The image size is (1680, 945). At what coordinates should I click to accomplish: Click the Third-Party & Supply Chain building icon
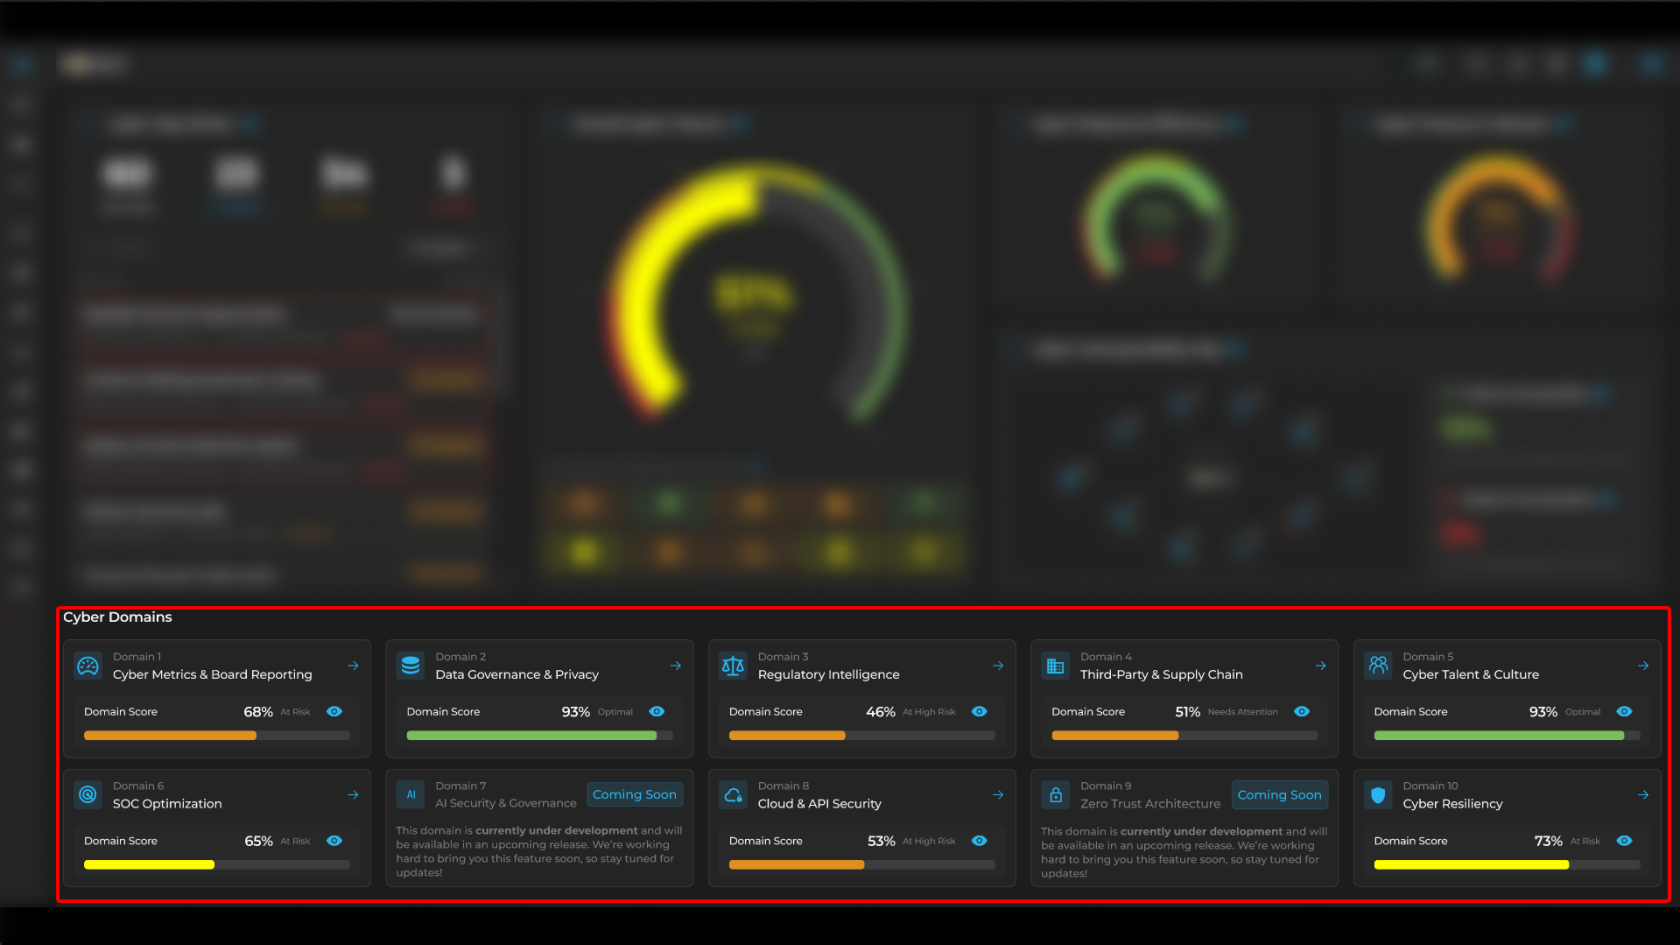(x=1055, y=666)
